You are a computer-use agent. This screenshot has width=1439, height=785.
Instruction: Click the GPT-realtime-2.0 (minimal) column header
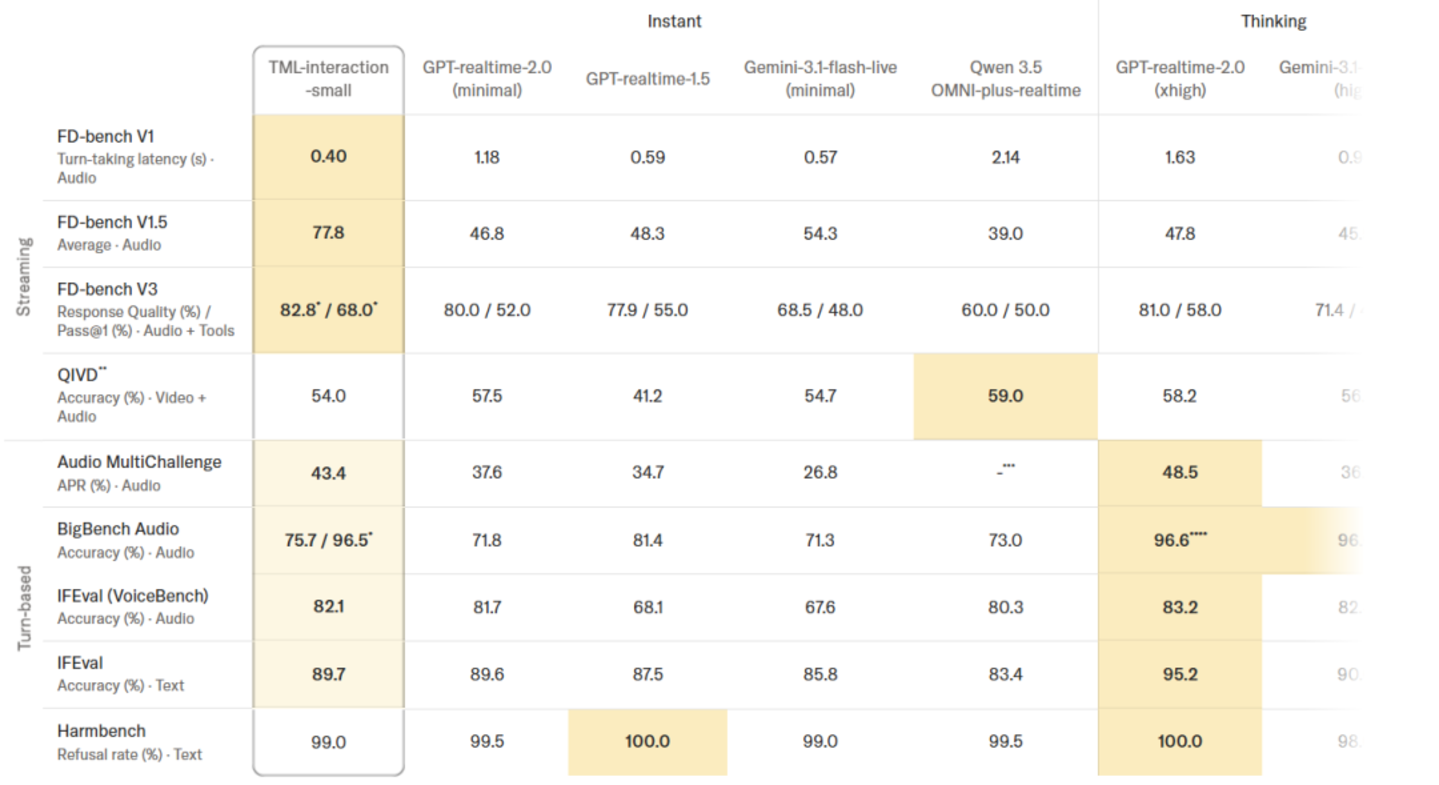pos(486,79)
